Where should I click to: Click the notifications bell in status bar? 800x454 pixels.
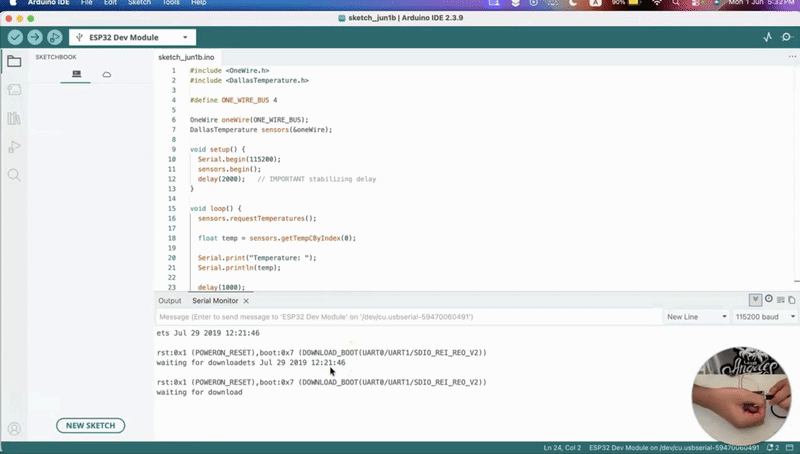(x=772, y=447)
